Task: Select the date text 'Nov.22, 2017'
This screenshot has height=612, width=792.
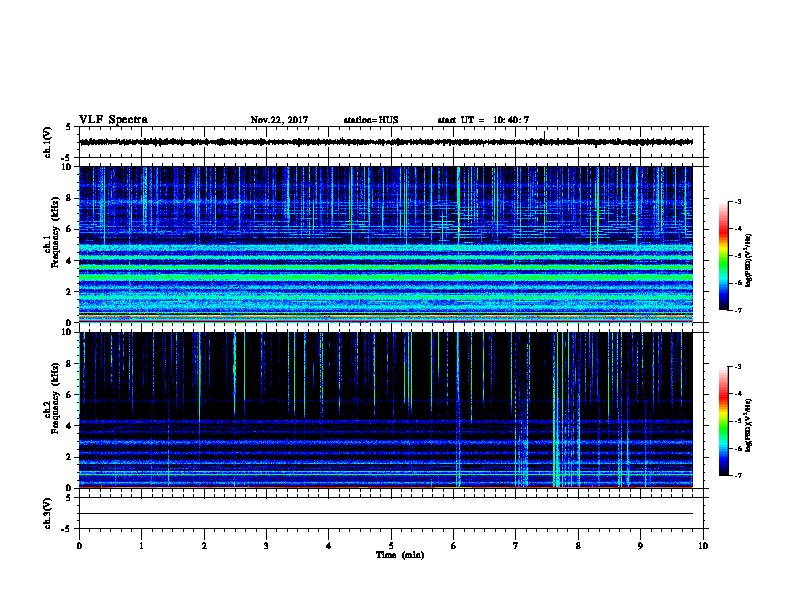Action: (279, 120)
